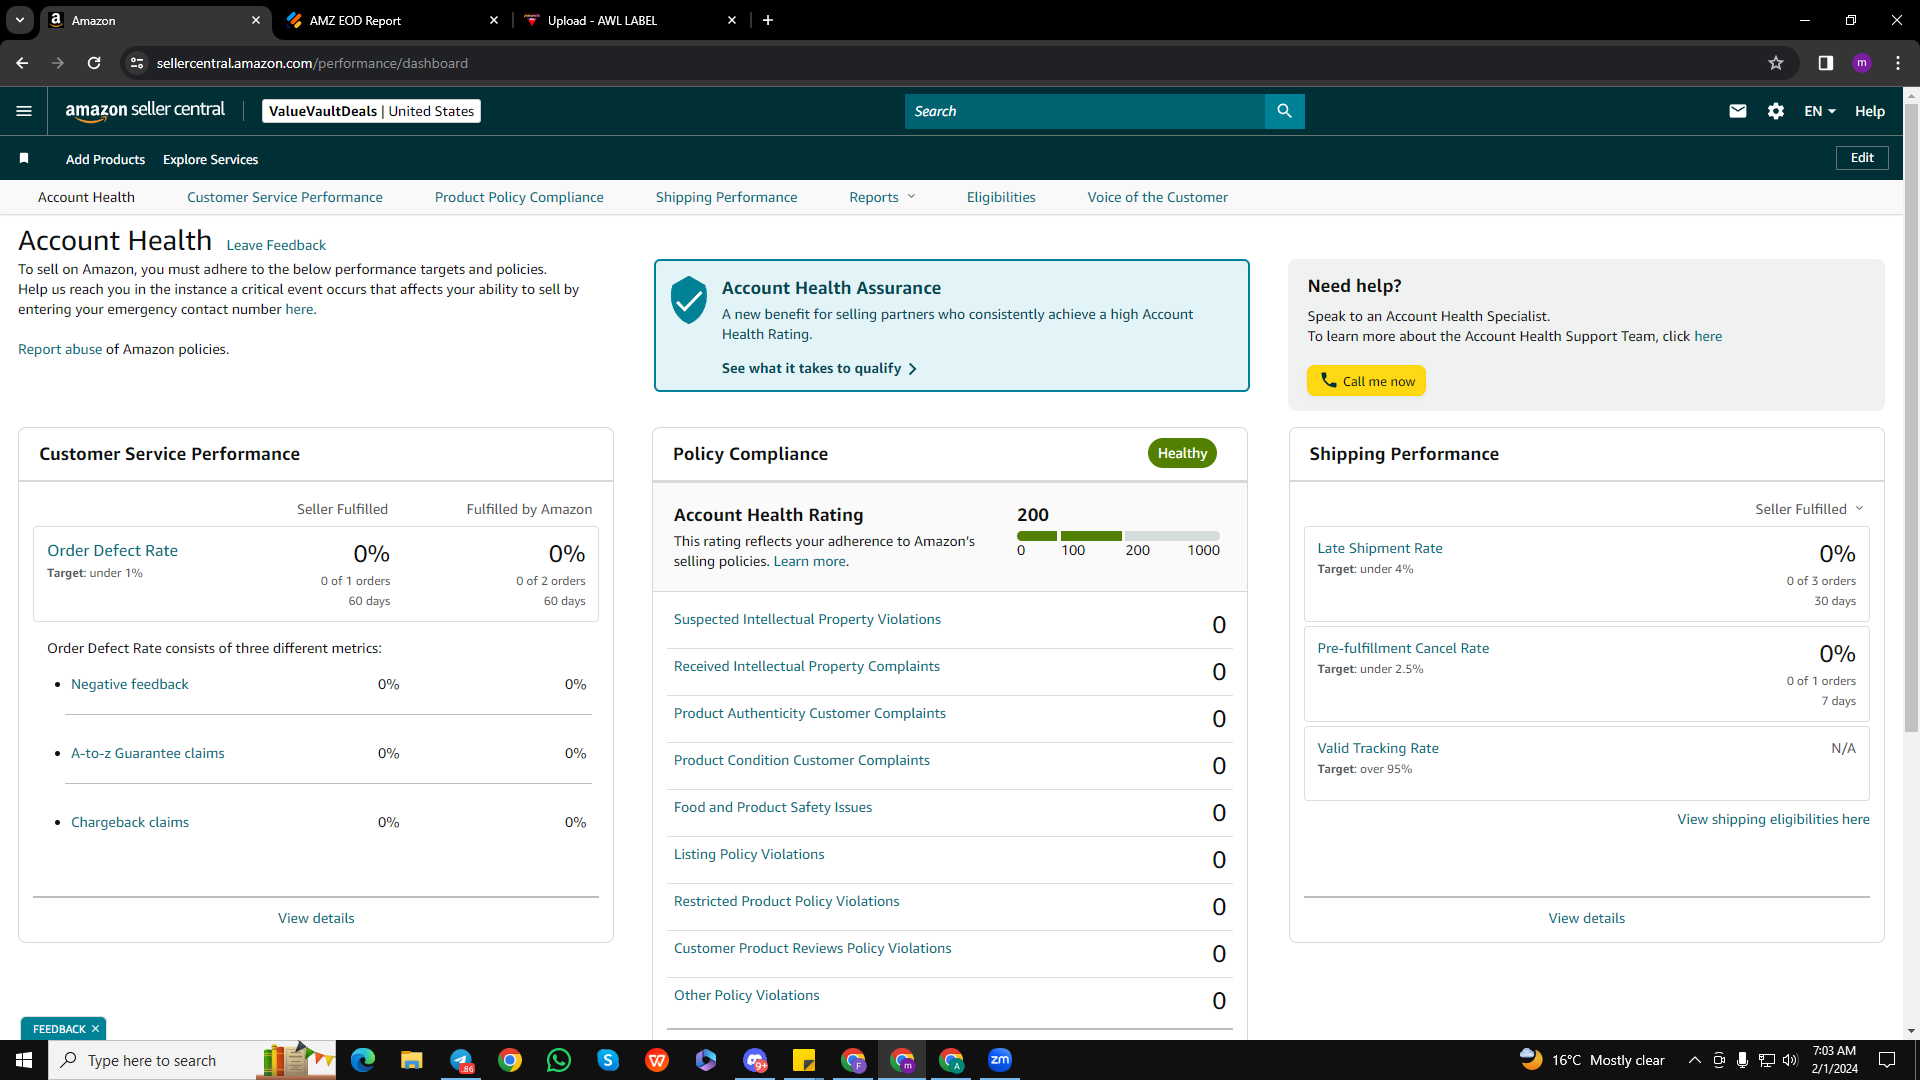Open Microsoft Edge from taskbar

point(363,1060)
